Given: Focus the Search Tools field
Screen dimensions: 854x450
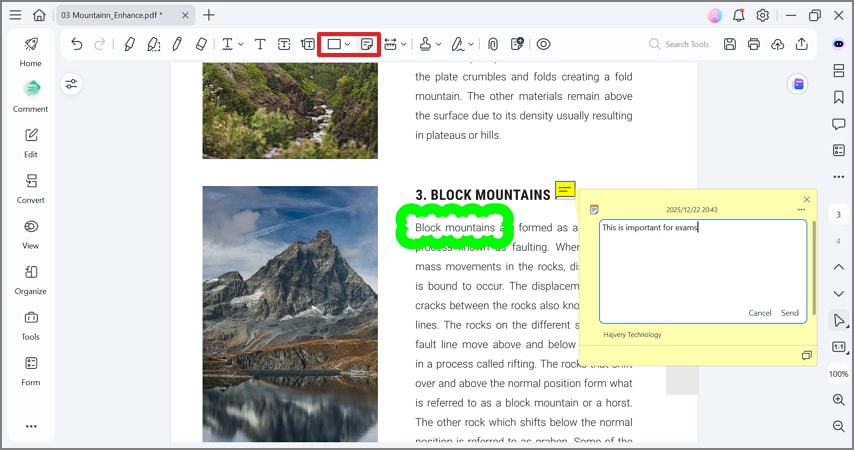Looking at the screenshot, I should 679,44.
